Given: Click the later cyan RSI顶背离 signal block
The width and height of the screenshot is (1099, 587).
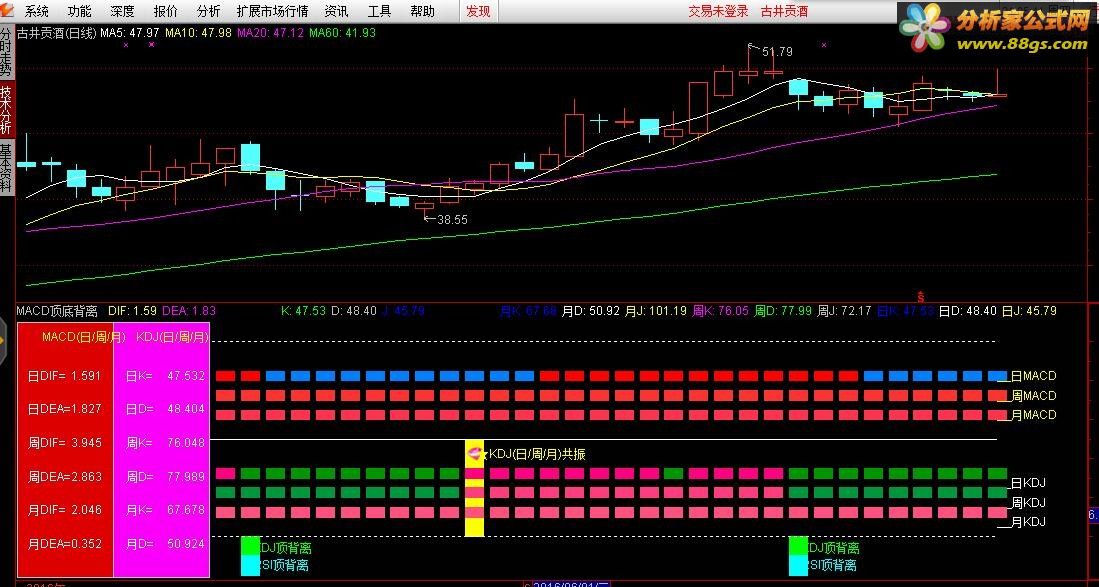Looking at the screenshot, I should tap(798, 565).
